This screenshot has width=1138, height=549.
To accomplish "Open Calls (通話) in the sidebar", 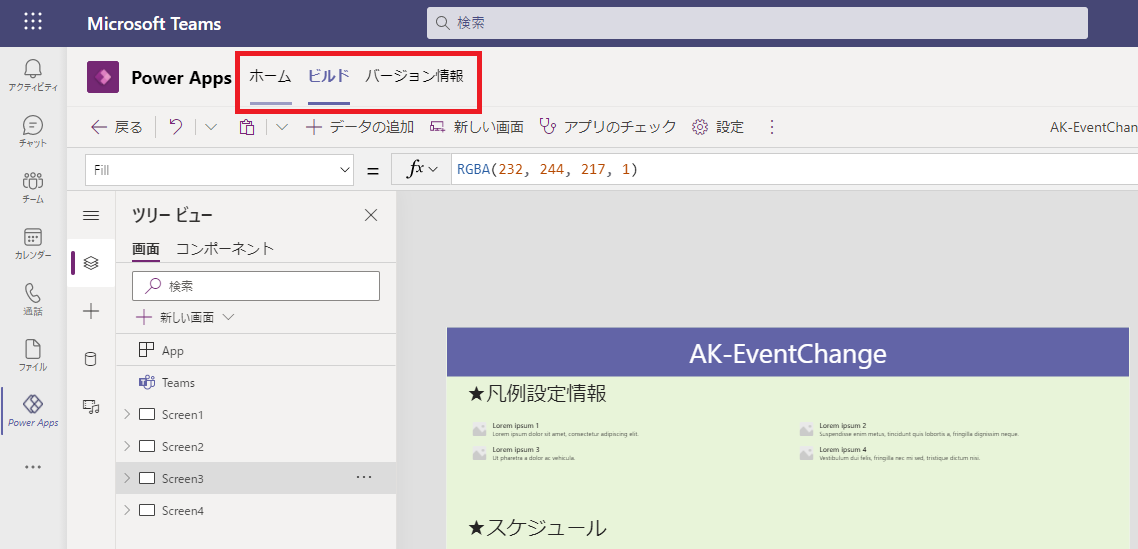I will click(x=33, y=299).
